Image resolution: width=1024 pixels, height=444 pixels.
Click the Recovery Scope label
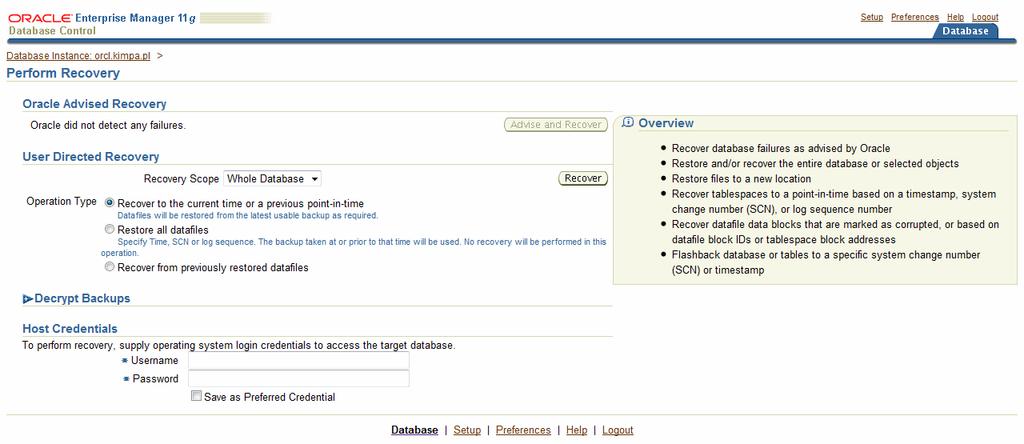pos(182,178)
